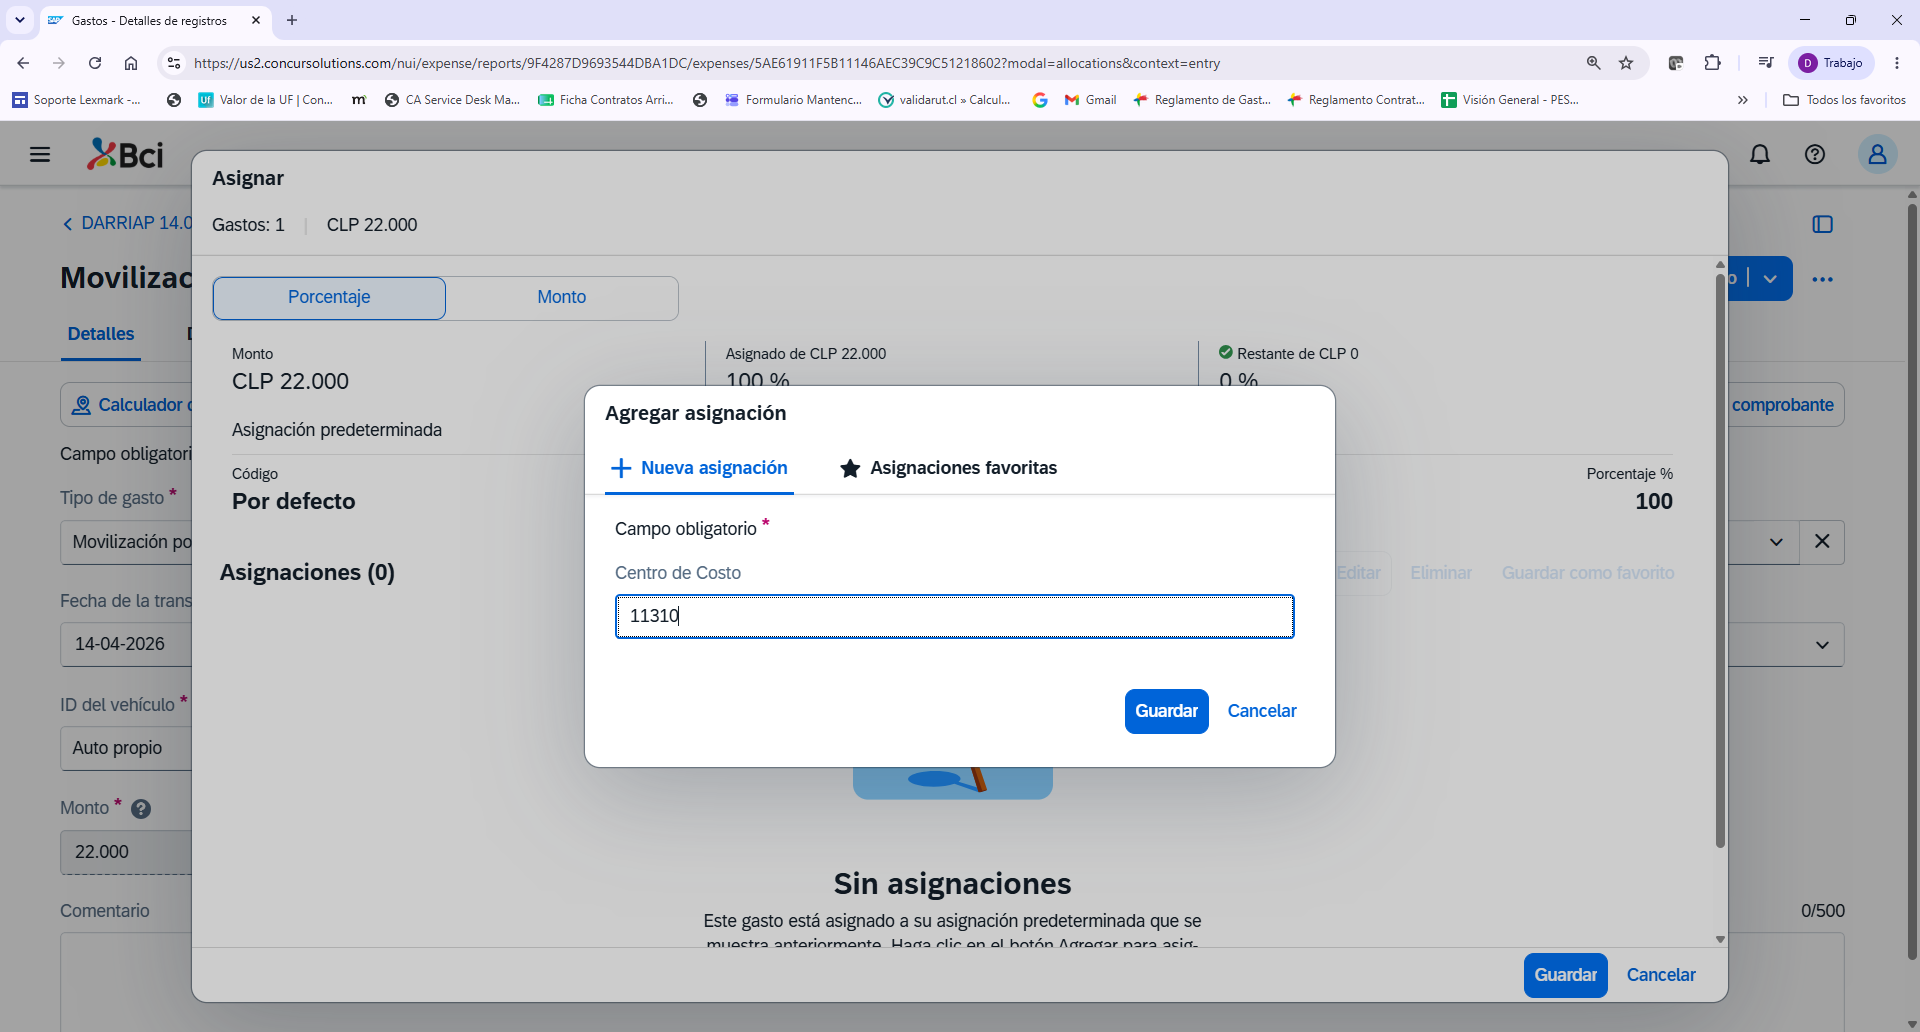
Task: Expand the Tipo de gasto dropdown arrow
Action: click(x=1776, y=541)
